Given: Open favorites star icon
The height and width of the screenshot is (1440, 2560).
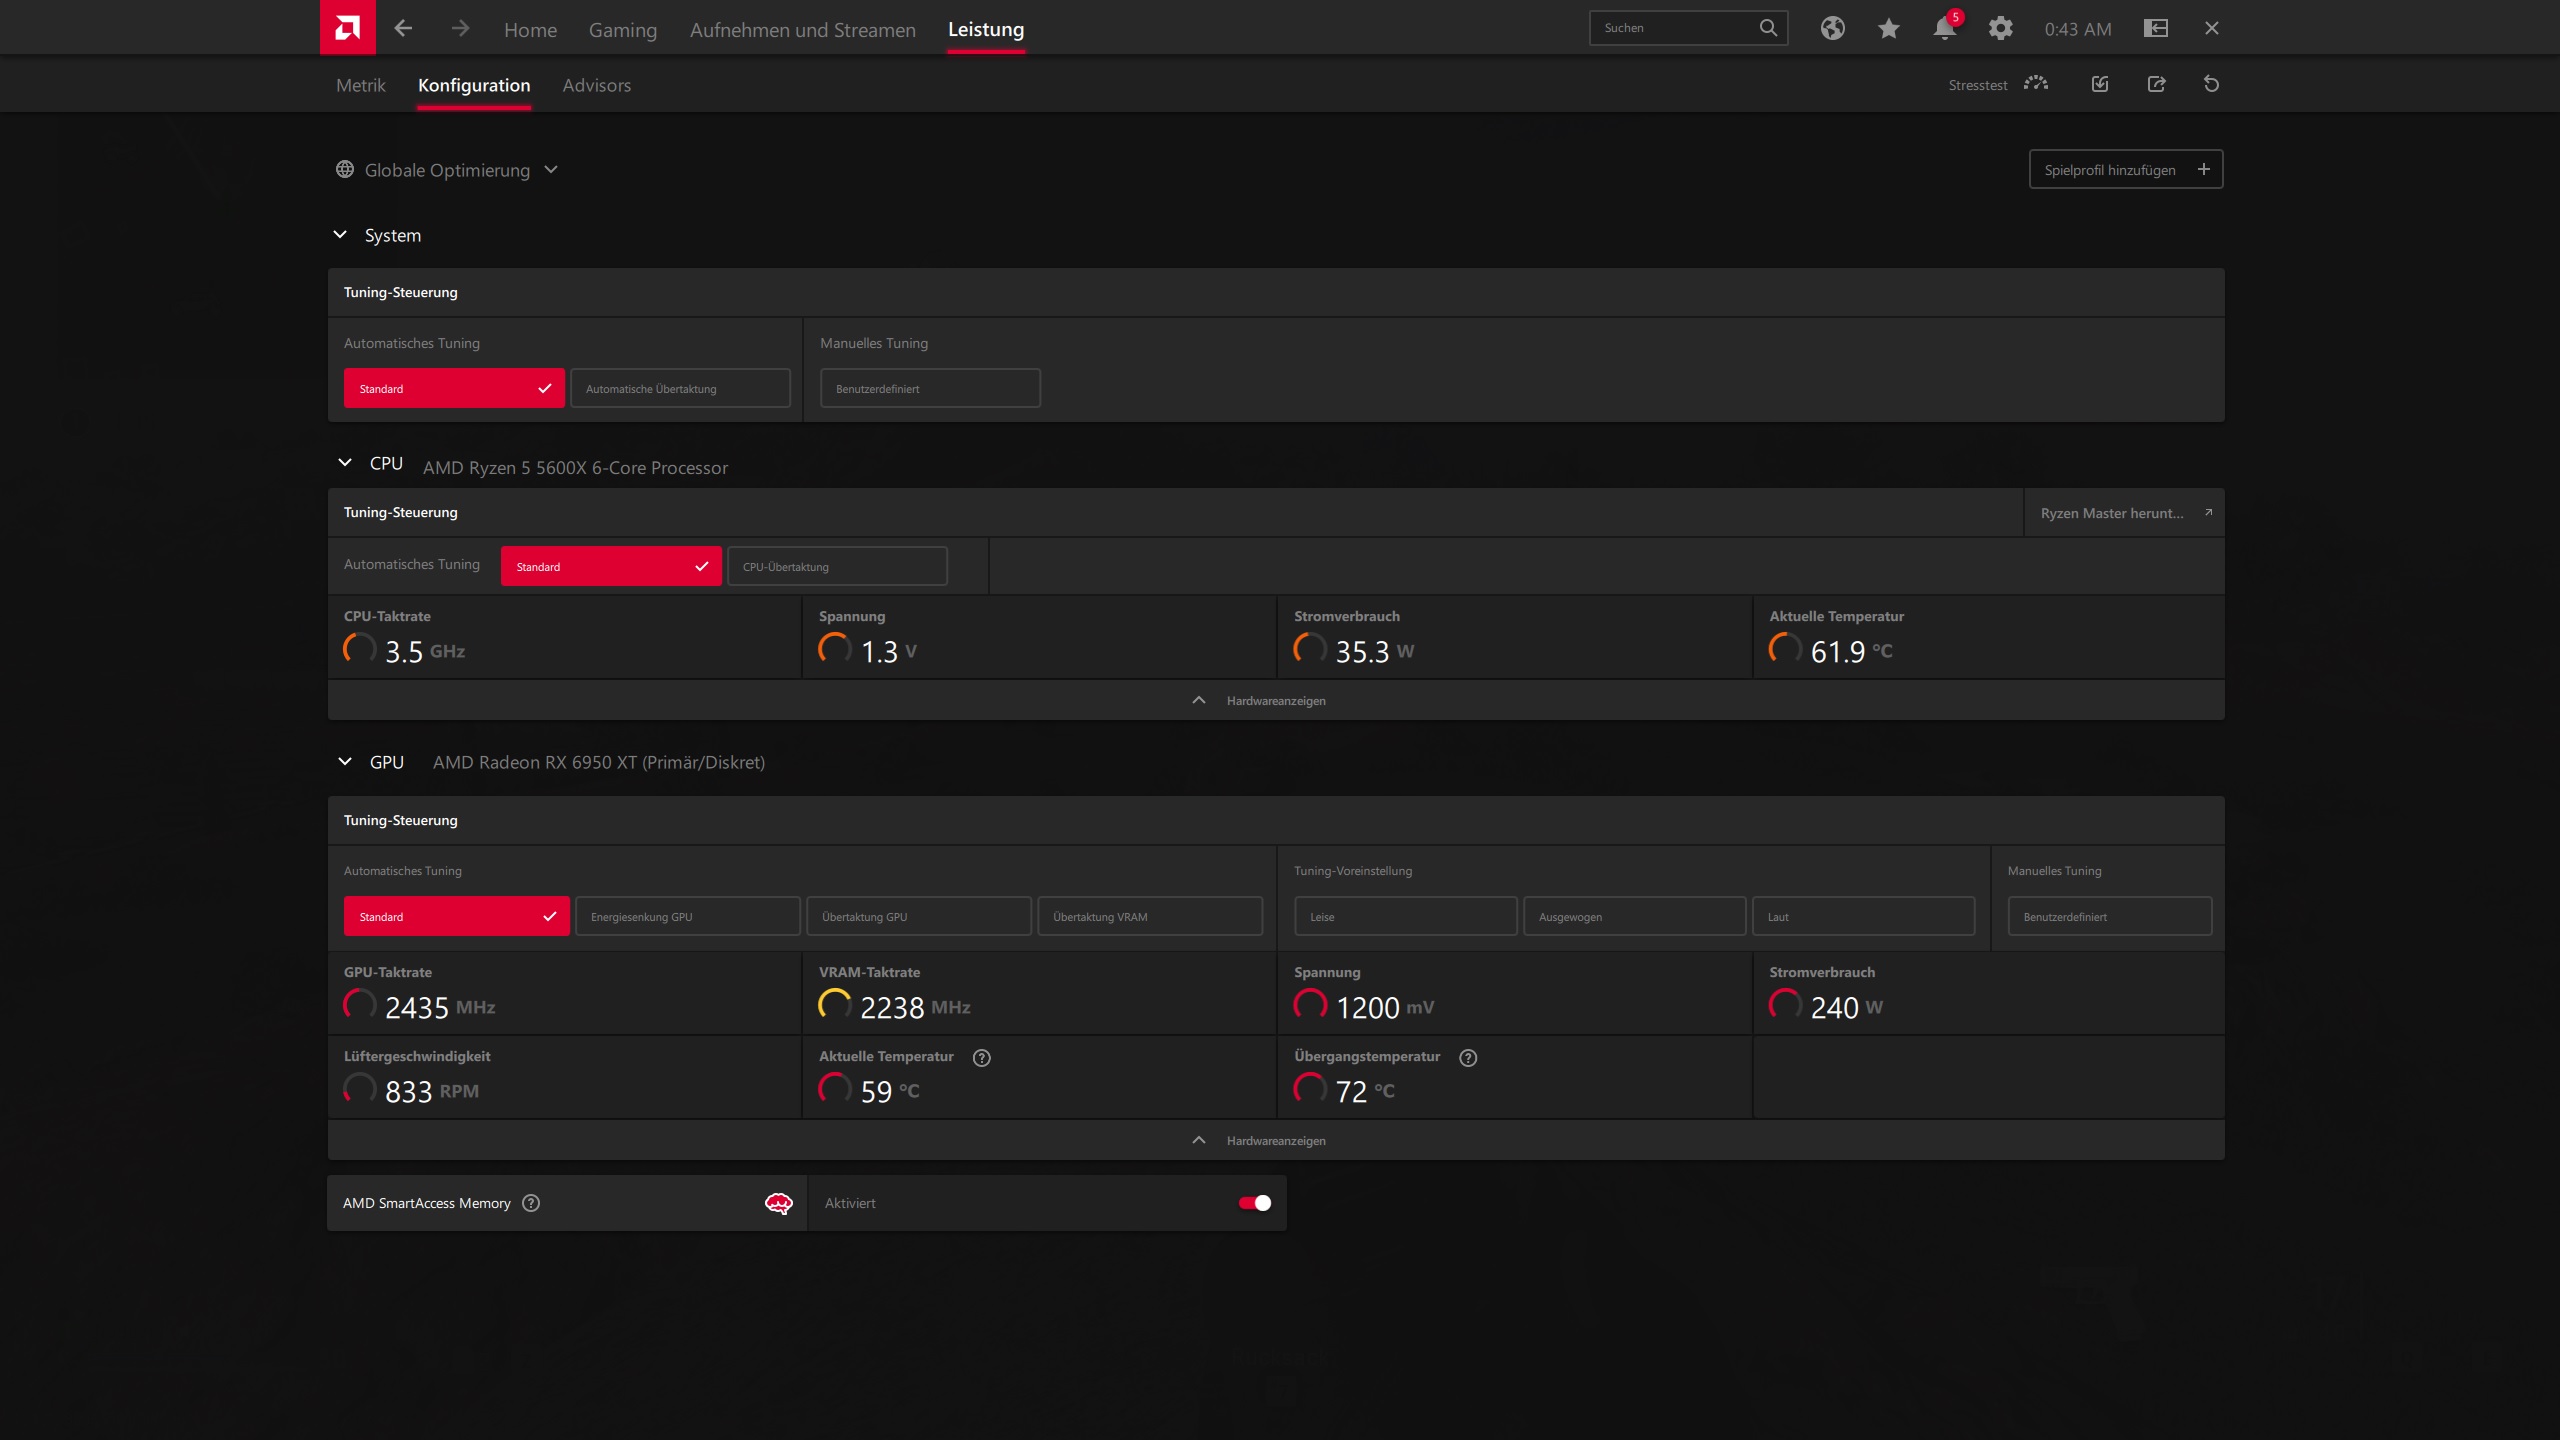Looking at the screenshot, I should (x=1888, y=28).
